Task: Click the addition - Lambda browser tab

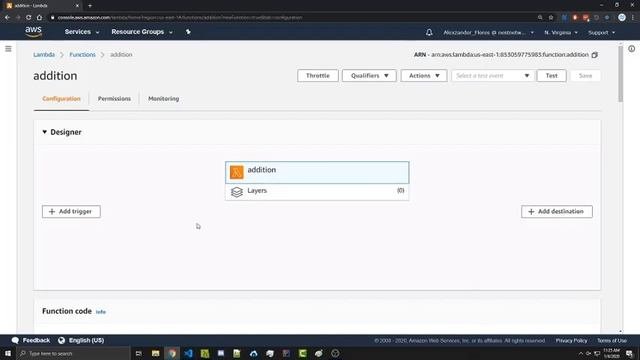Action: pyautogui.click(x=41, y=6)
